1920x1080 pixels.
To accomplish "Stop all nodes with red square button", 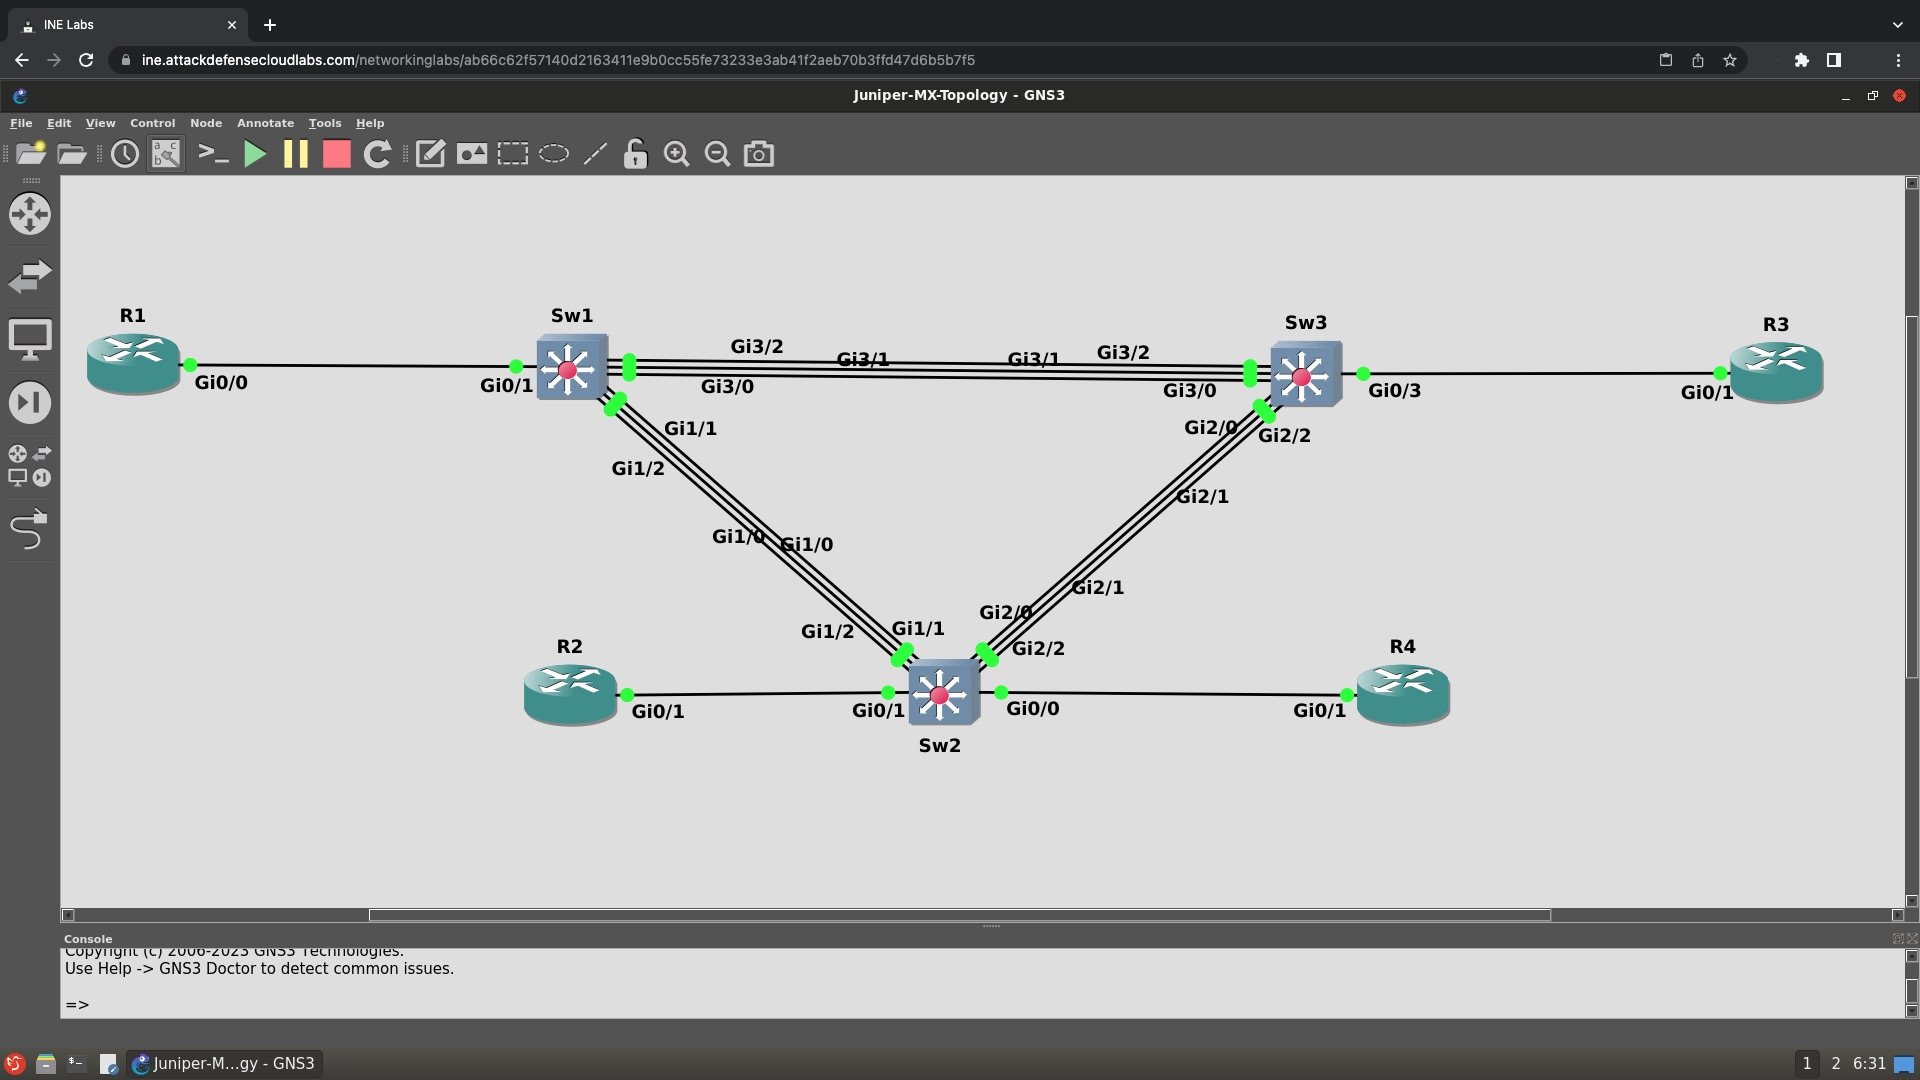I will (x=337, y=154).
